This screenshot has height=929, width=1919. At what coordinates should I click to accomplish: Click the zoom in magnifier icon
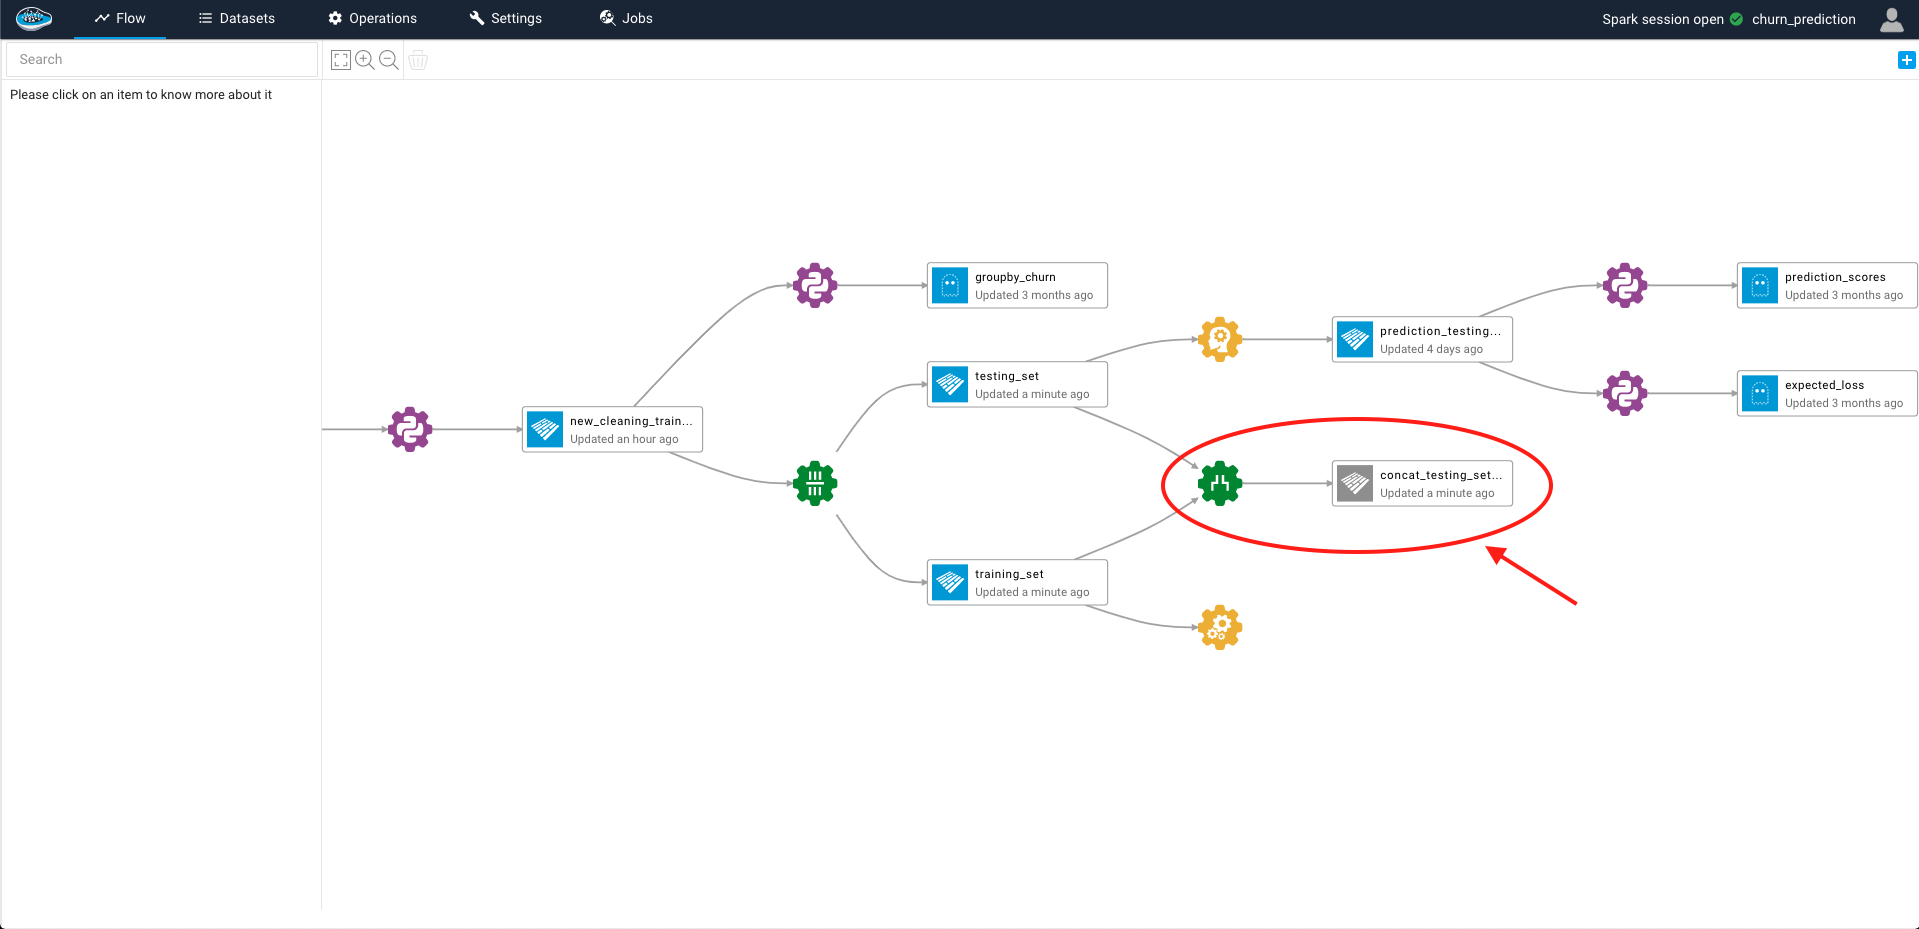[x=365, y=60]
